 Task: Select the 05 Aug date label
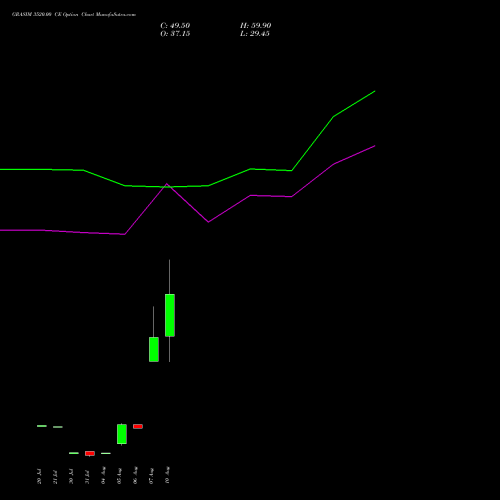coord(119,475)
